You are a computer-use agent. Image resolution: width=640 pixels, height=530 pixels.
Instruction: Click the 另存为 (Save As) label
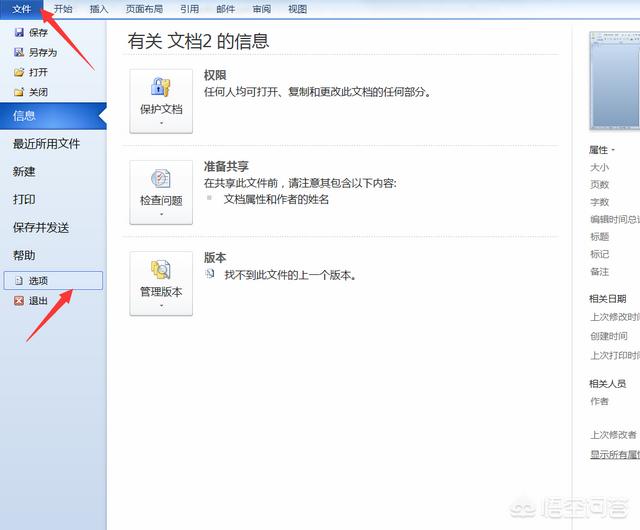pos(43,52)
